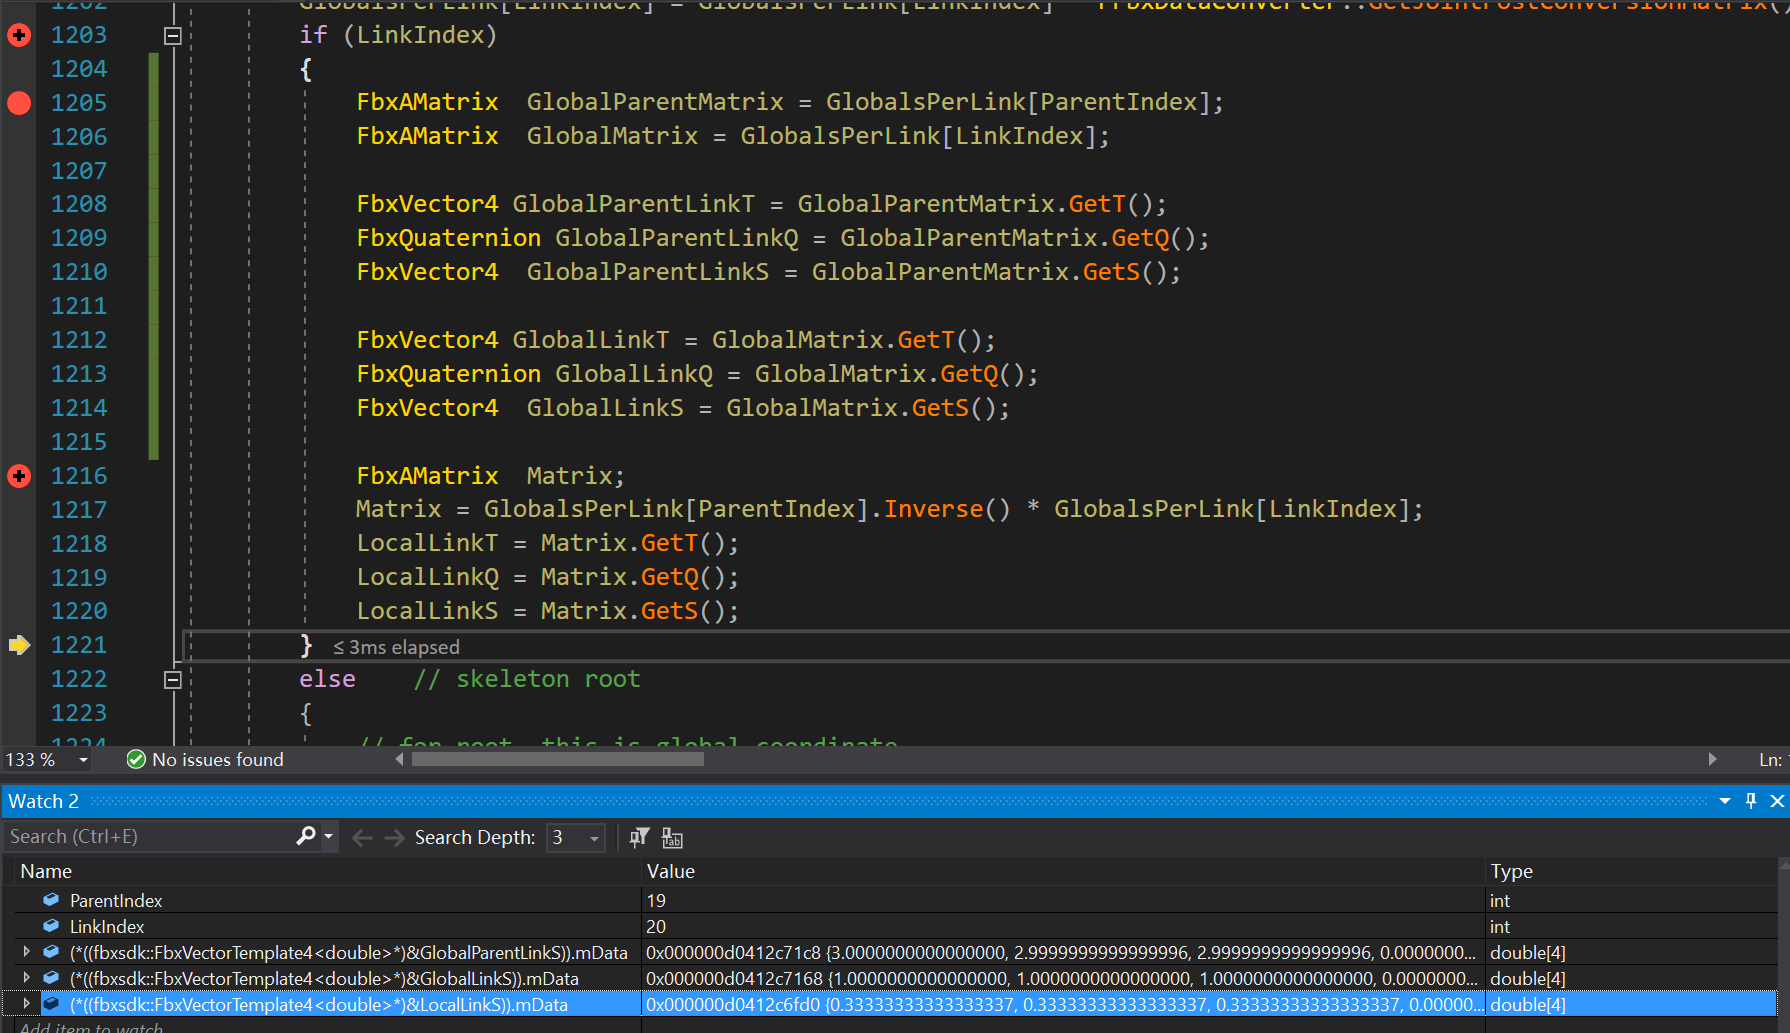Click the Watch 2 search input field
1790x1033 pixels.
150,837
